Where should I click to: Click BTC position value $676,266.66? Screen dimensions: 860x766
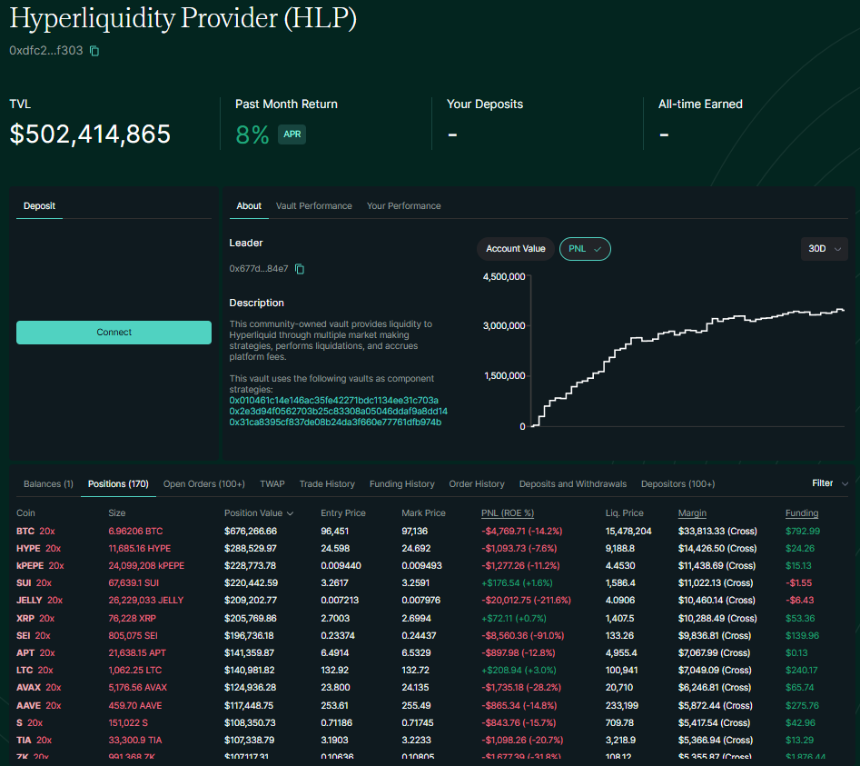251,531
